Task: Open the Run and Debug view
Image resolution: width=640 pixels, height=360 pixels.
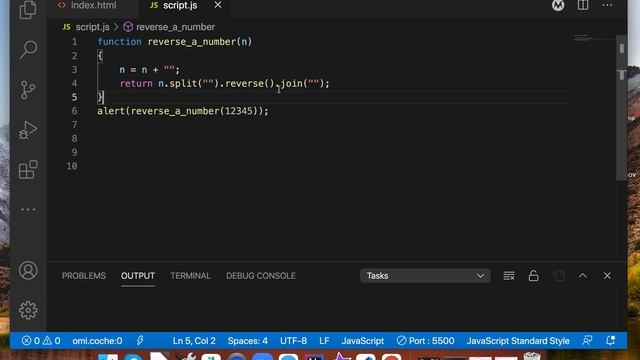Action: coord(28,130)
